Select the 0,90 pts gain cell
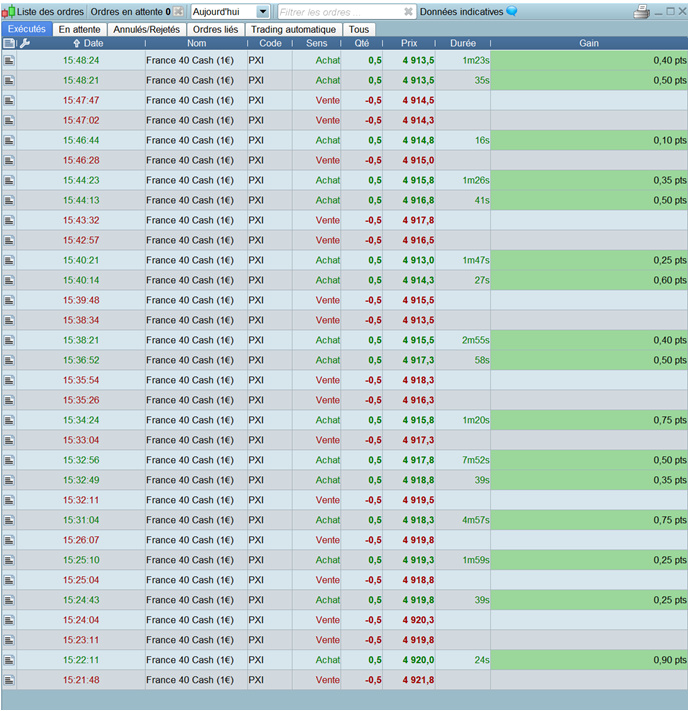Viewport: 692px width, 711px height. point(589,660)
